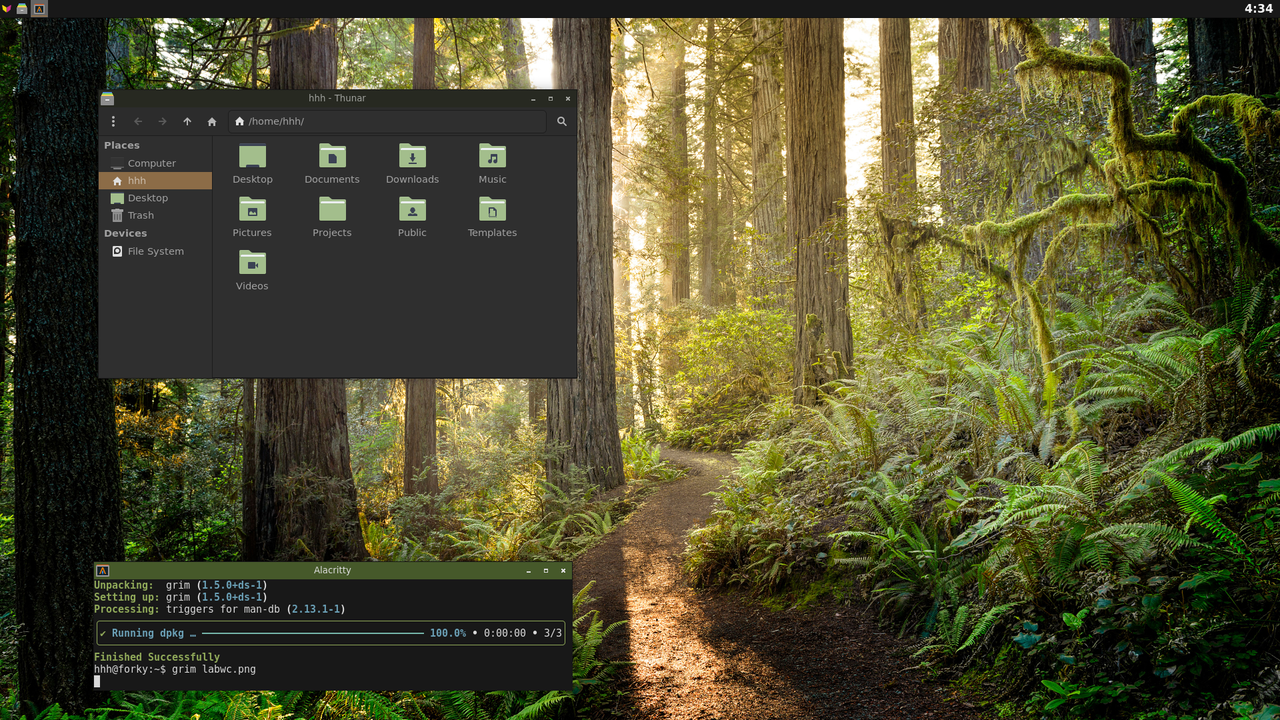1280x720 pixels.
Task: Select File System under Devices
Action: (x=155, y=251)
